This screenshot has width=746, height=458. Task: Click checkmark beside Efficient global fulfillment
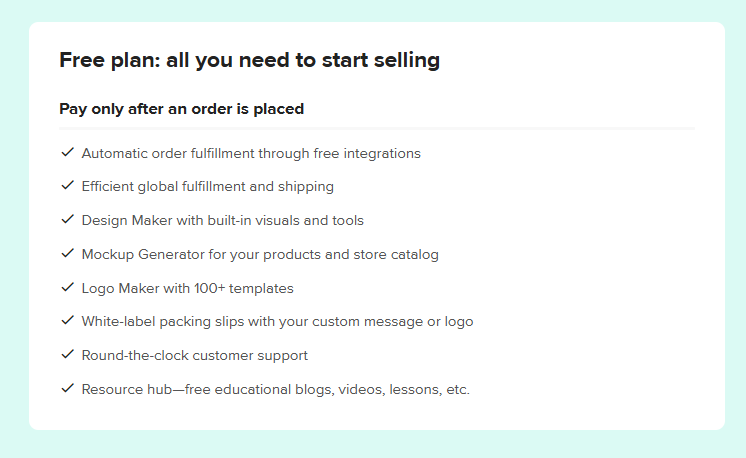[x=68, y=185]
